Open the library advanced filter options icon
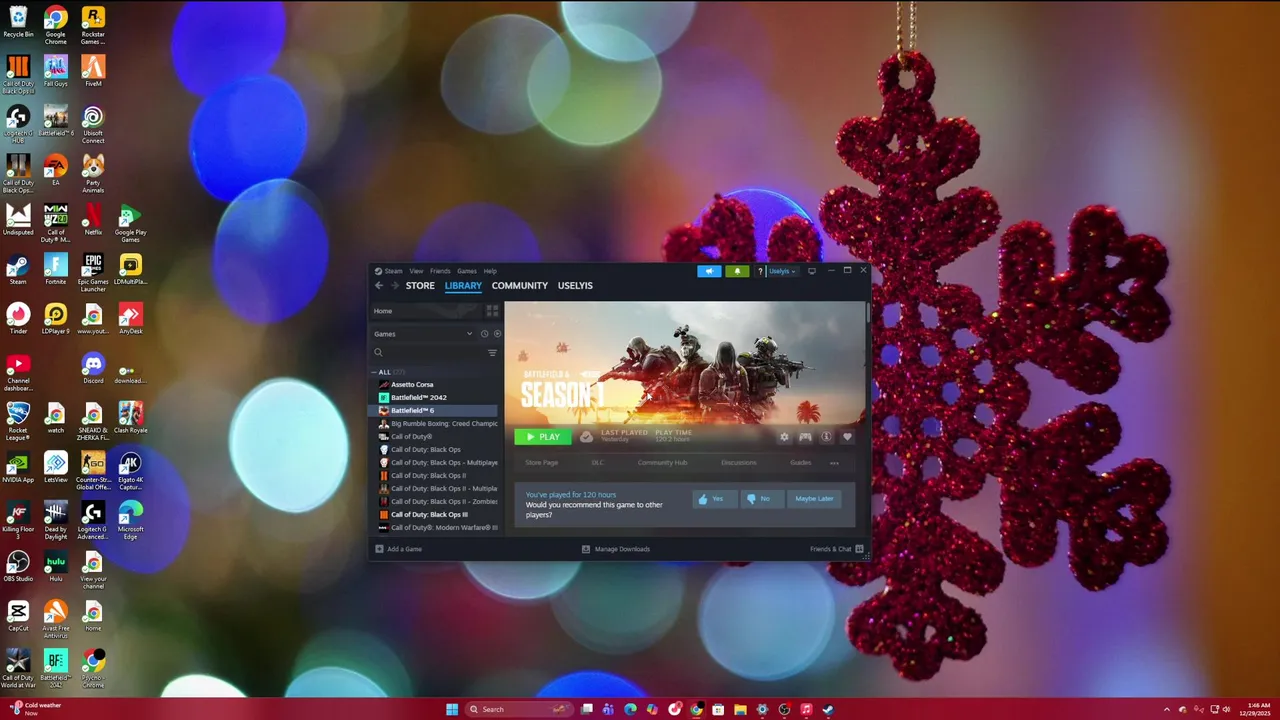This screenshot has height=720, width=1280. tap(492, 352)
